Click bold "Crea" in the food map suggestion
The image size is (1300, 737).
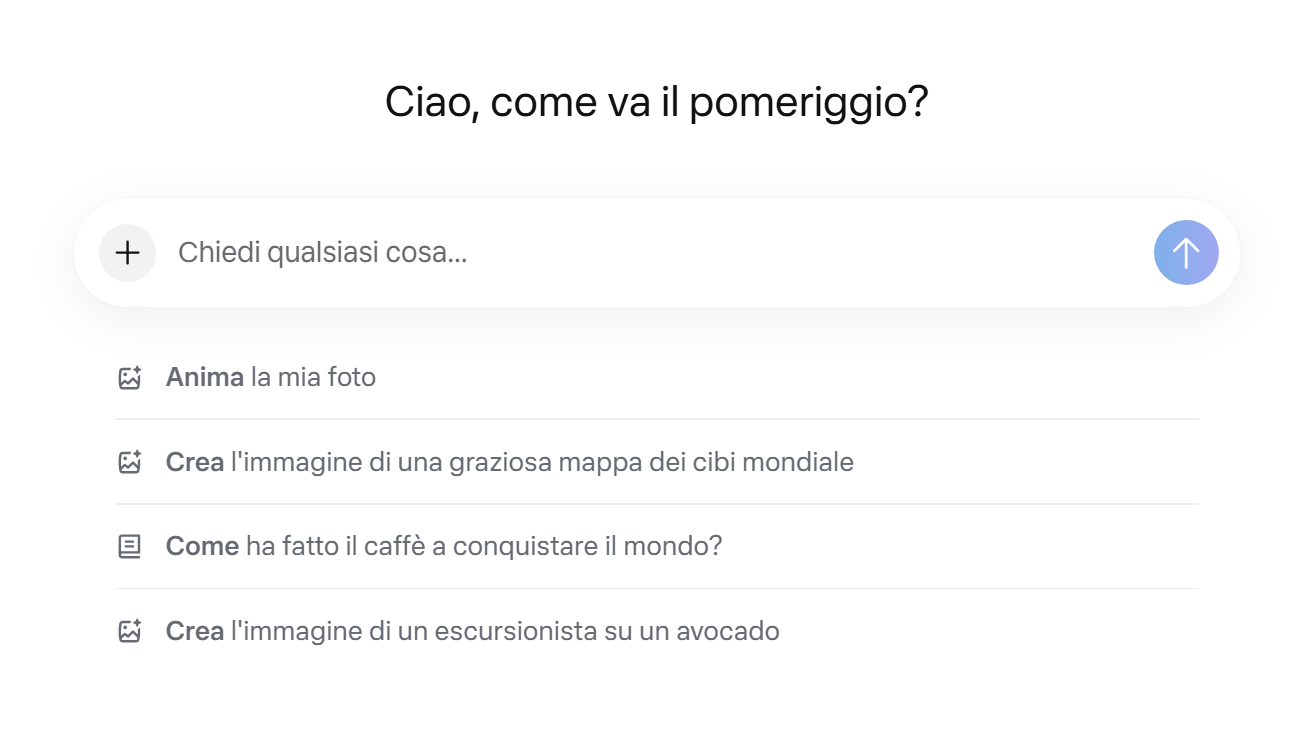point(195,462)
